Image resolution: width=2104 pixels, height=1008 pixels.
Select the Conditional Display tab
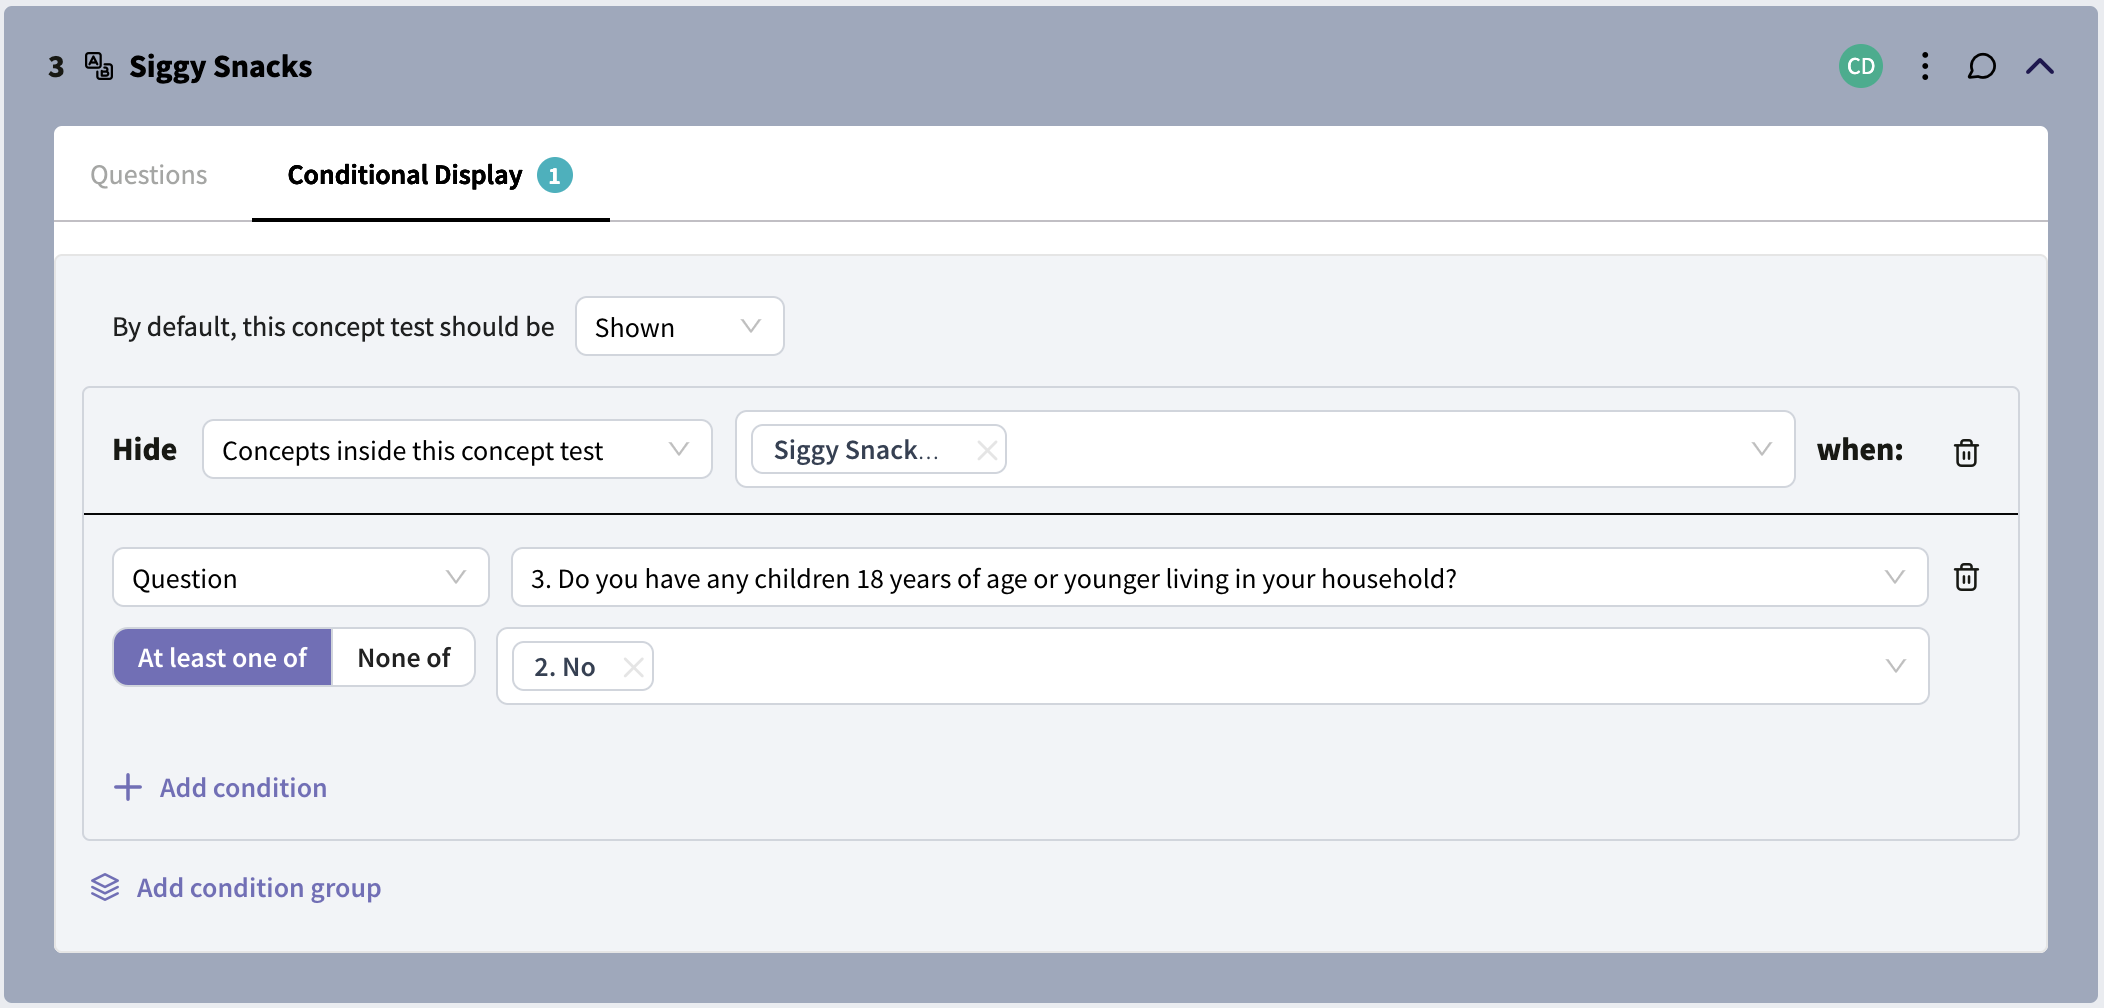coord(430,175)
